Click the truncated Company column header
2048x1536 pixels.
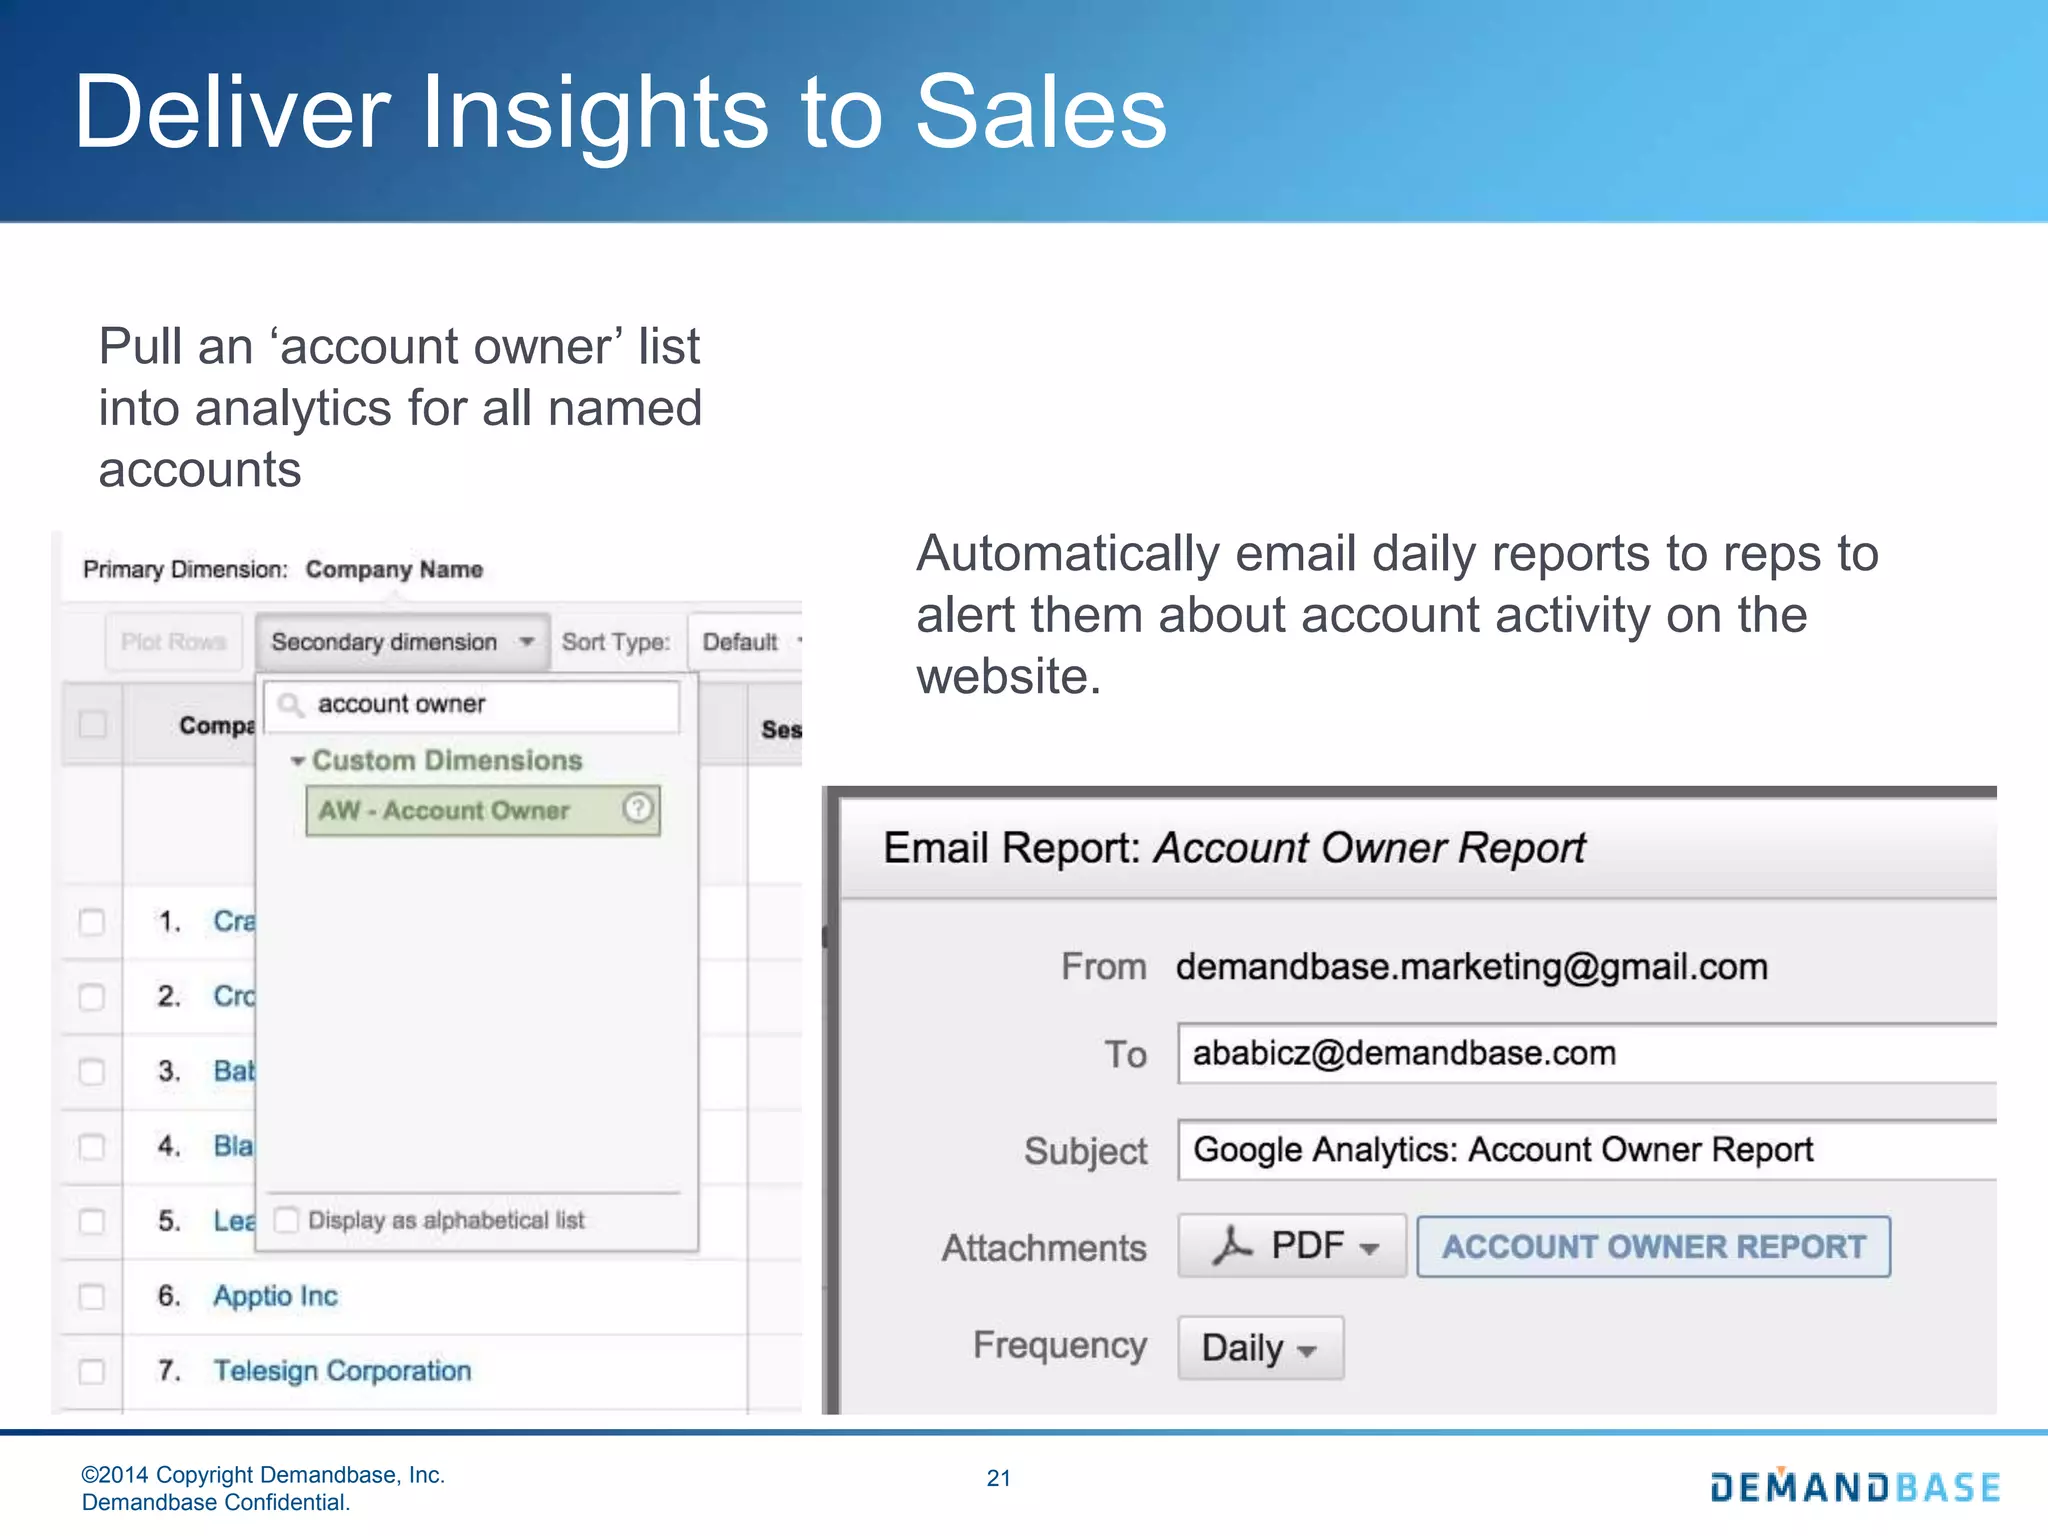pyautogui.click(x=217, y=725)
